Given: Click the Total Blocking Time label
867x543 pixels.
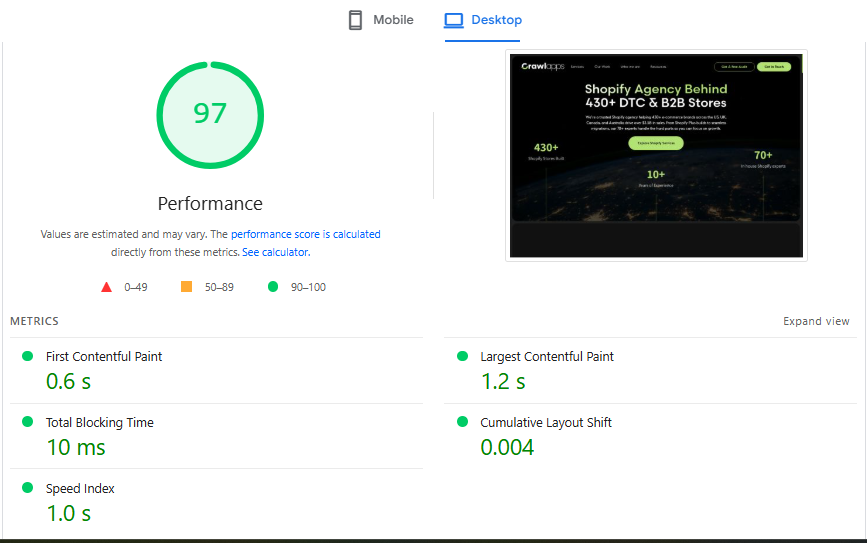Looking at the screenshot, I should [x=100, y=422].
